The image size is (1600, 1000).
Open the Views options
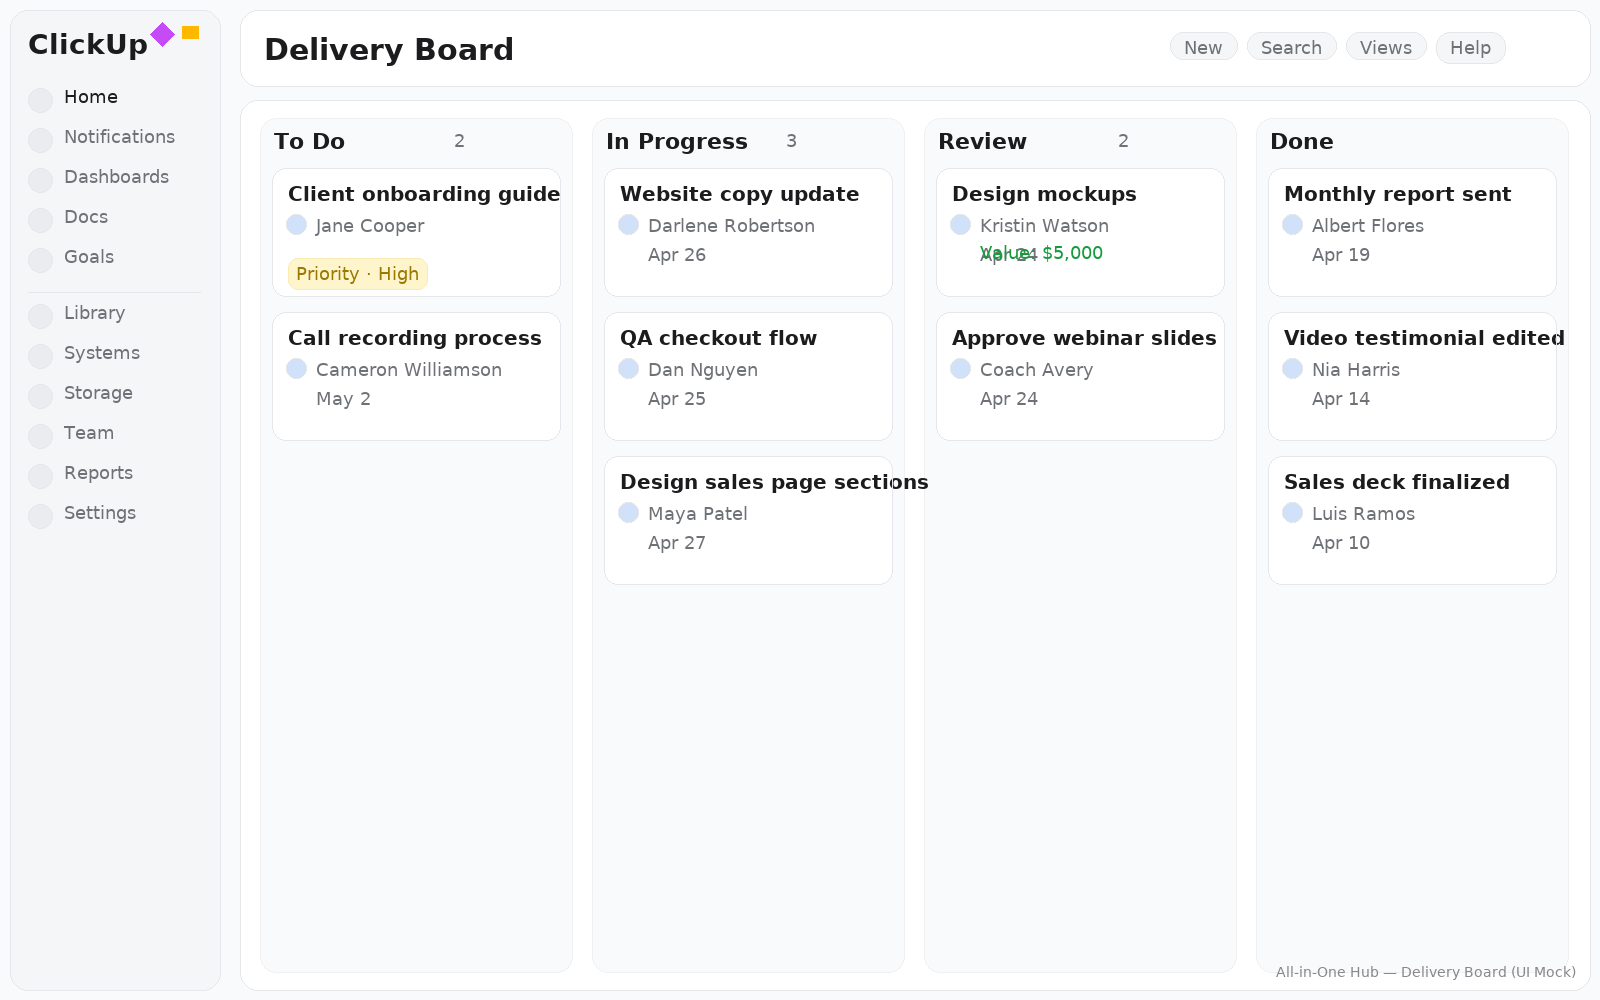pyautogui.click(x=1385, y=47)
